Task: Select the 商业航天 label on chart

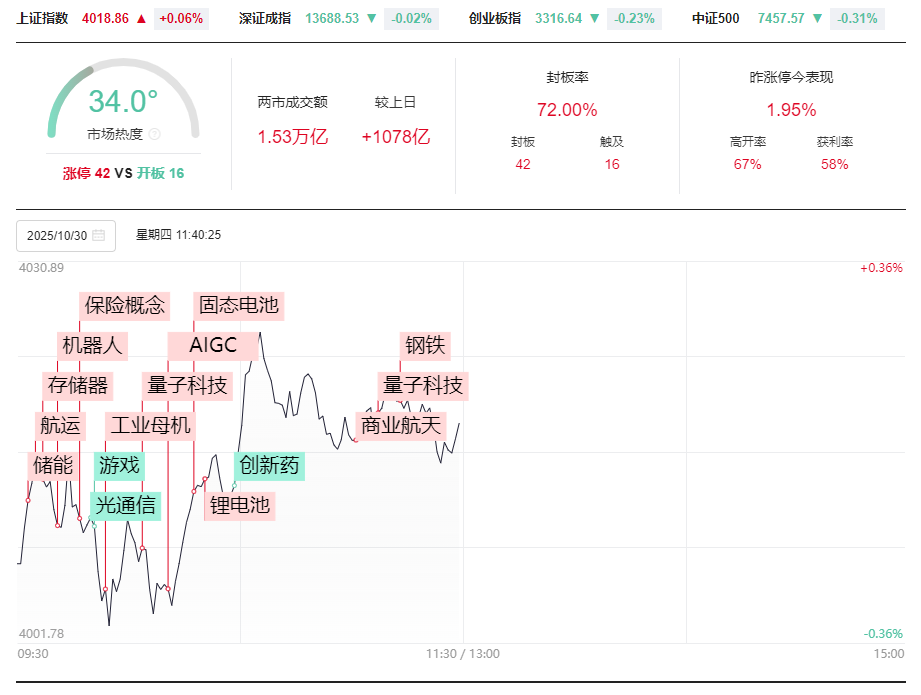Action: click(x=401, y=425)
